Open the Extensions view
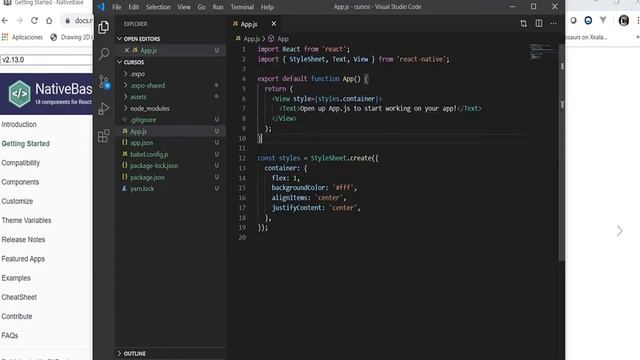The height and width of the screenshot is (360, 640). click(x=104, y=136)
